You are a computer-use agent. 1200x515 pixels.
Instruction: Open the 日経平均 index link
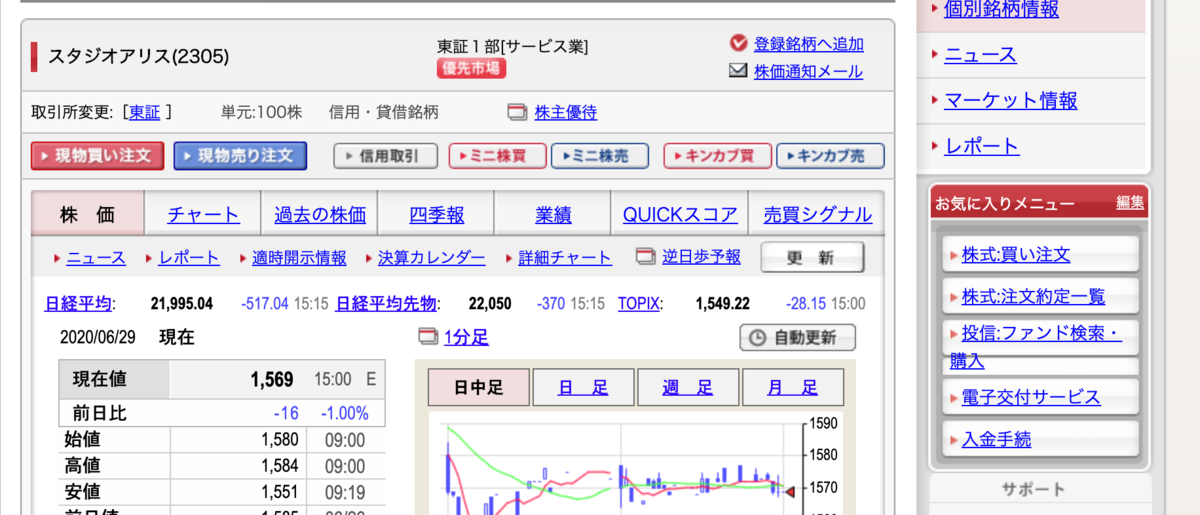tap(79, 304)
